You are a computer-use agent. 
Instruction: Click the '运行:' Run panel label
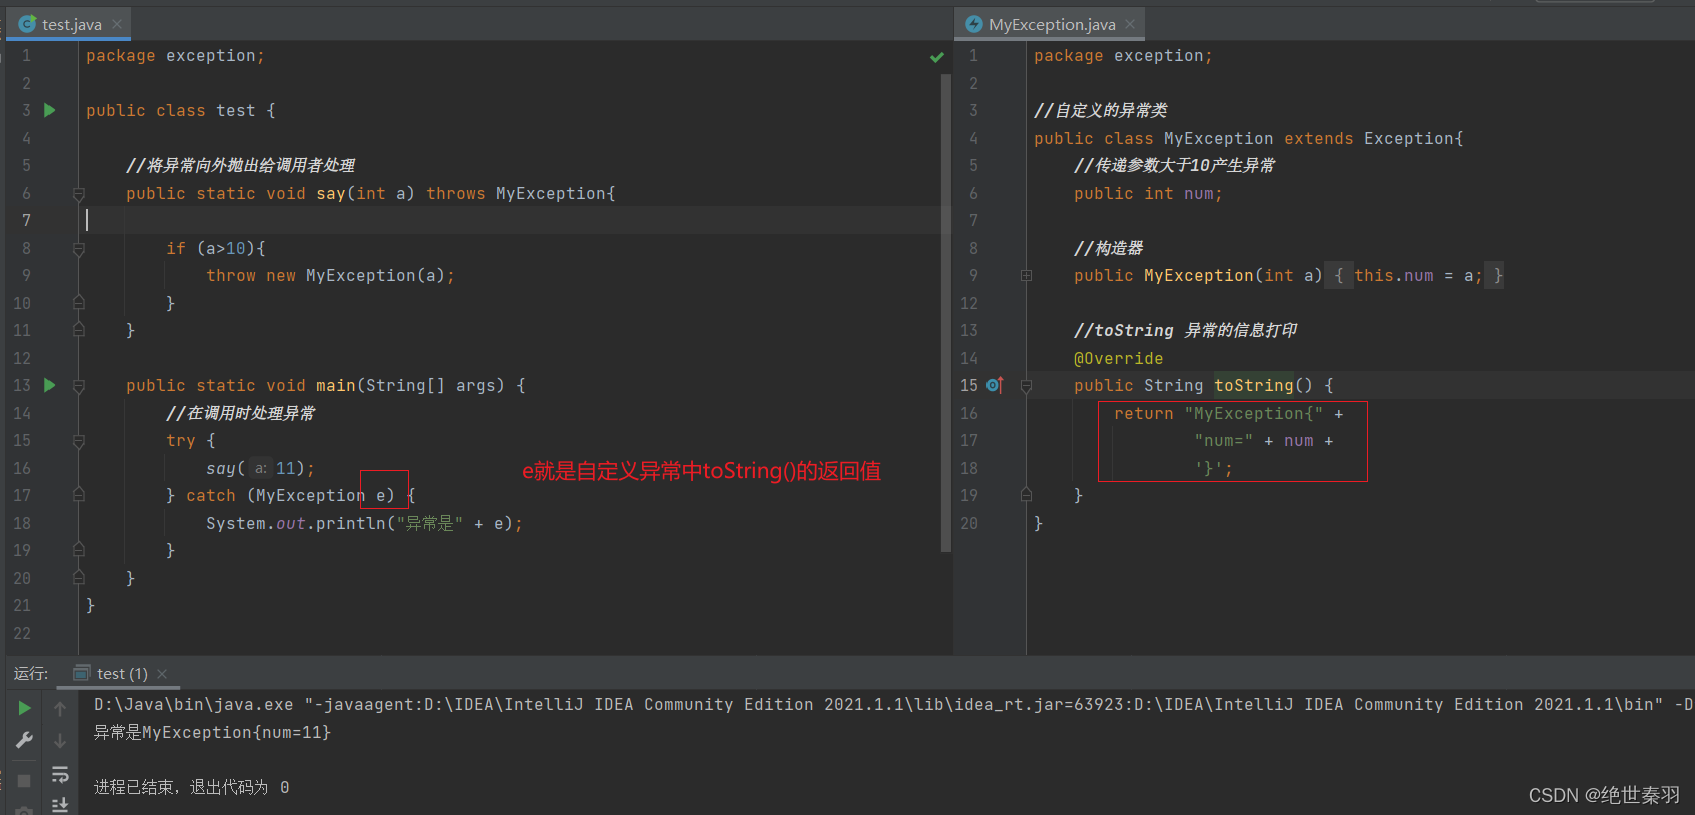tap(31, 673)
